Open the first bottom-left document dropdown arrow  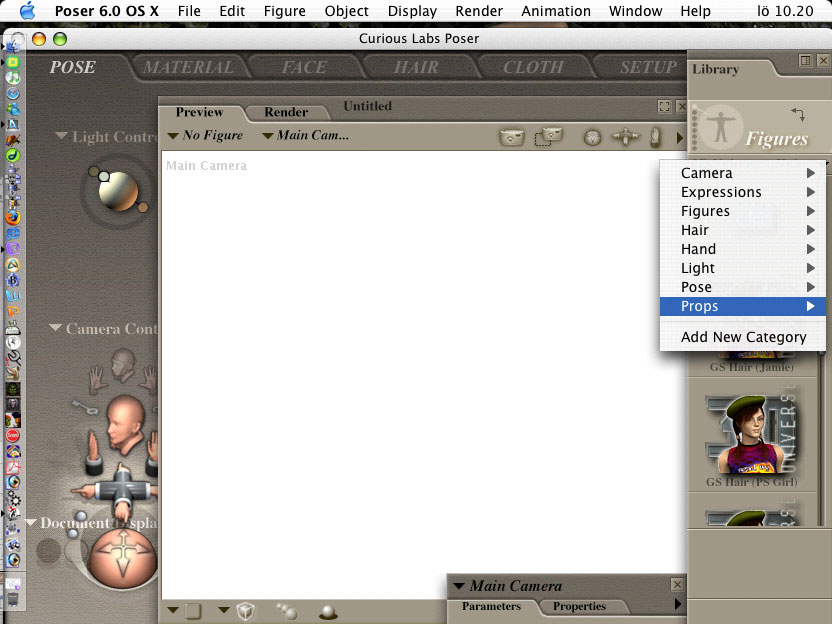[x=173, y=610]
